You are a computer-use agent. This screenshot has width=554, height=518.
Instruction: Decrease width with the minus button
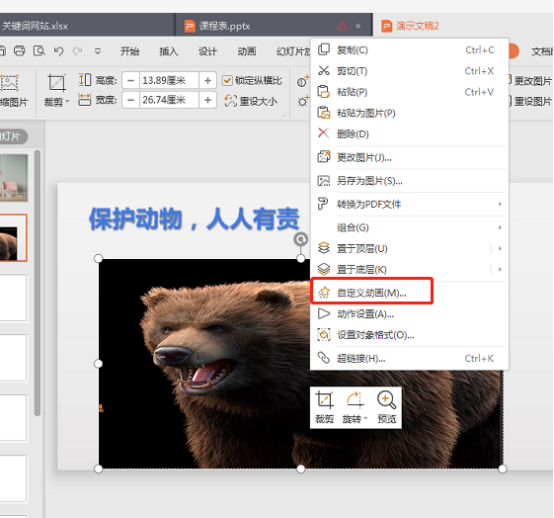click(131, 100)
